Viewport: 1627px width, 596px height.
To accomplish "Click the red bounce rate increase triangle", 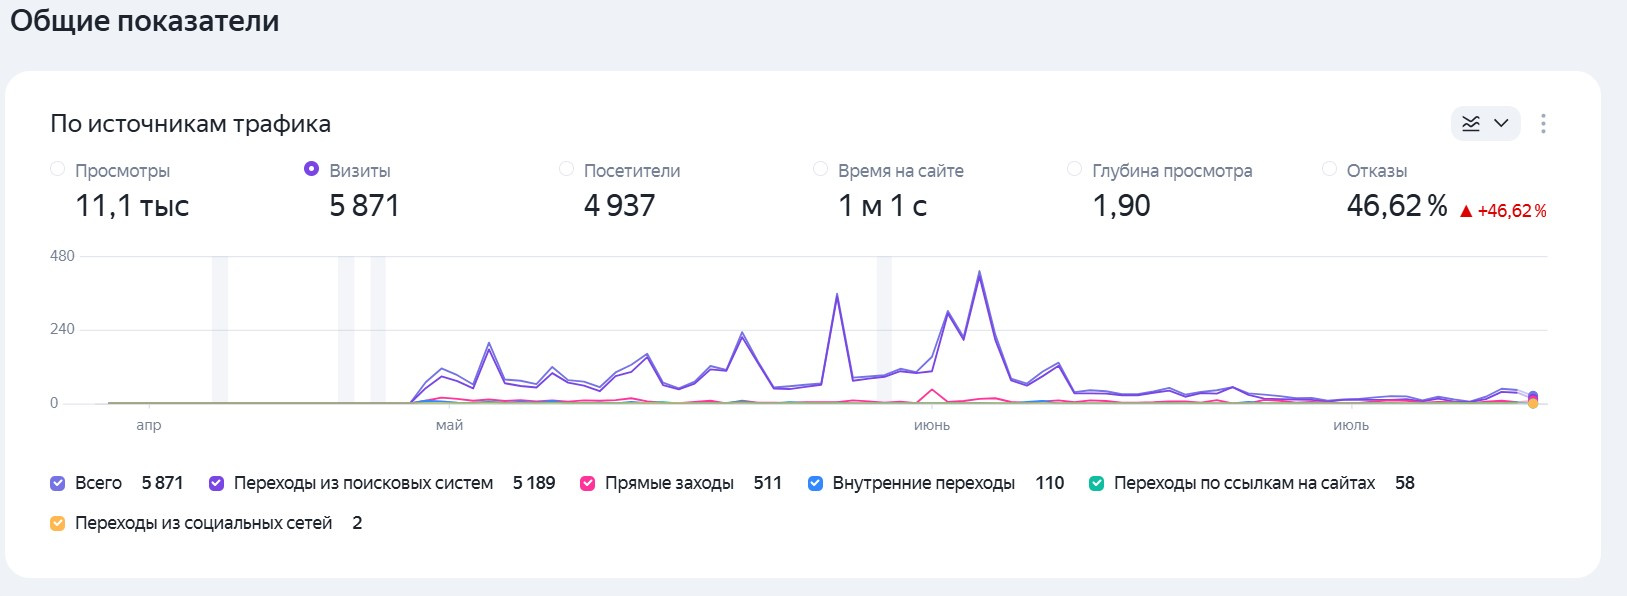I will [1466, 211].
